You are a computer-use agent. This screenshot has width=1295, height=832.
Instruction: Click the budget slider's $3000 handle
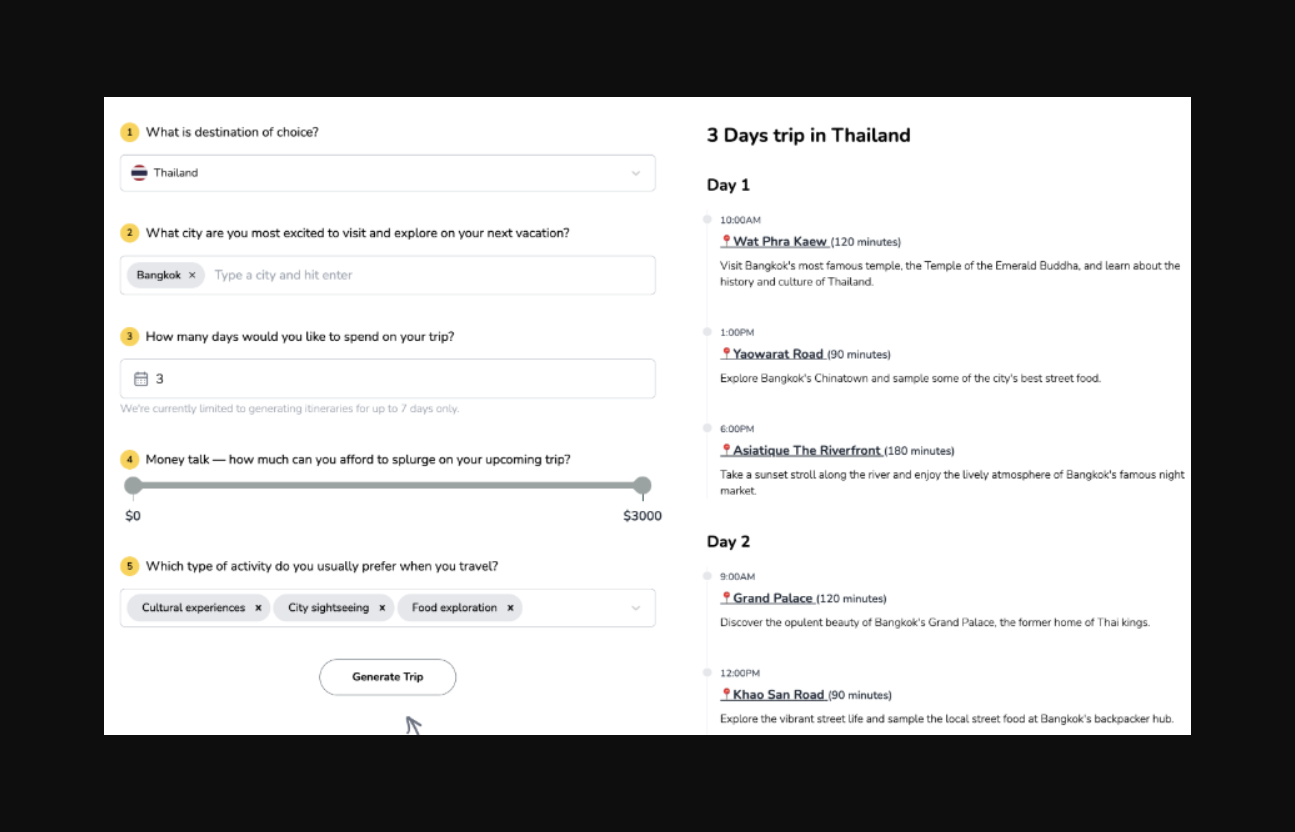point(642,486)
